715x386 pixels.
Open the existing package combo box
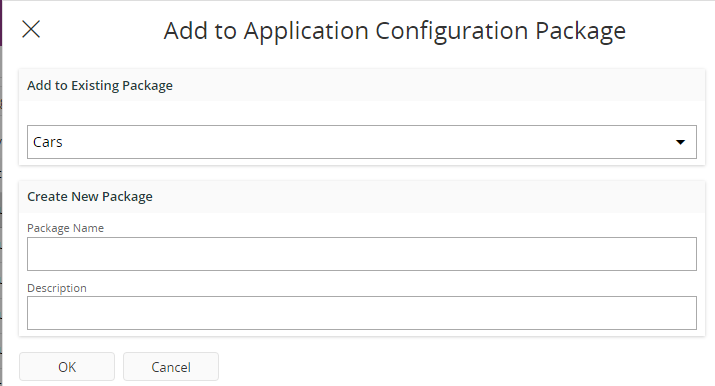pos(362,142)
